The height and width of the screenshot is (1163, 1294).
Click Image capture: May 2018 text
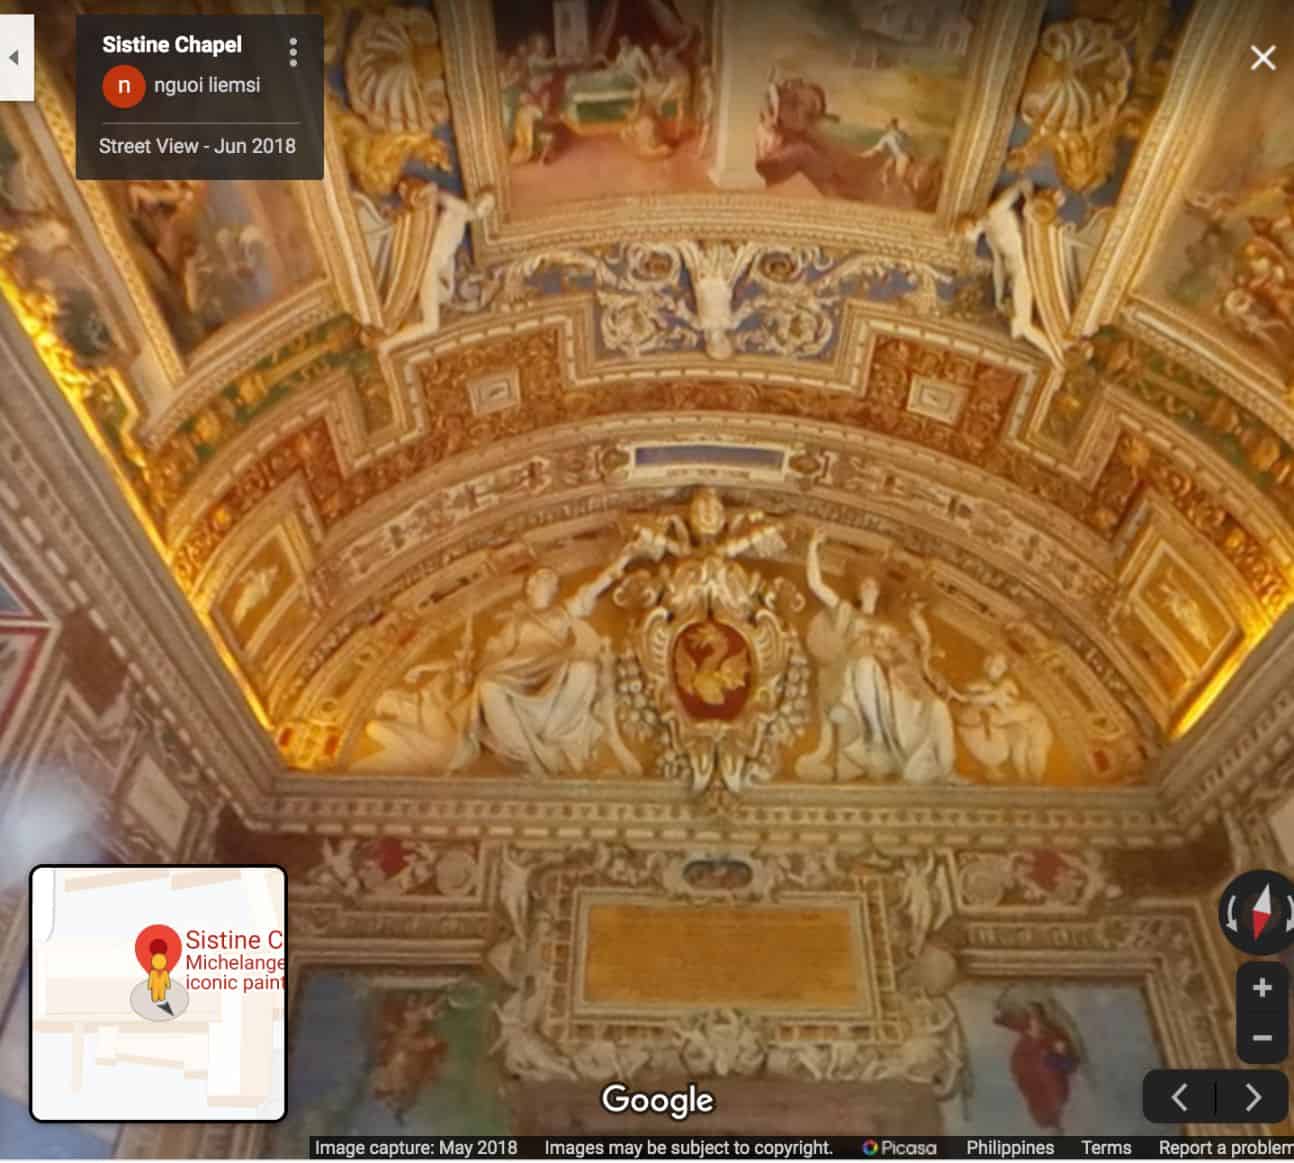(416, 1148)
